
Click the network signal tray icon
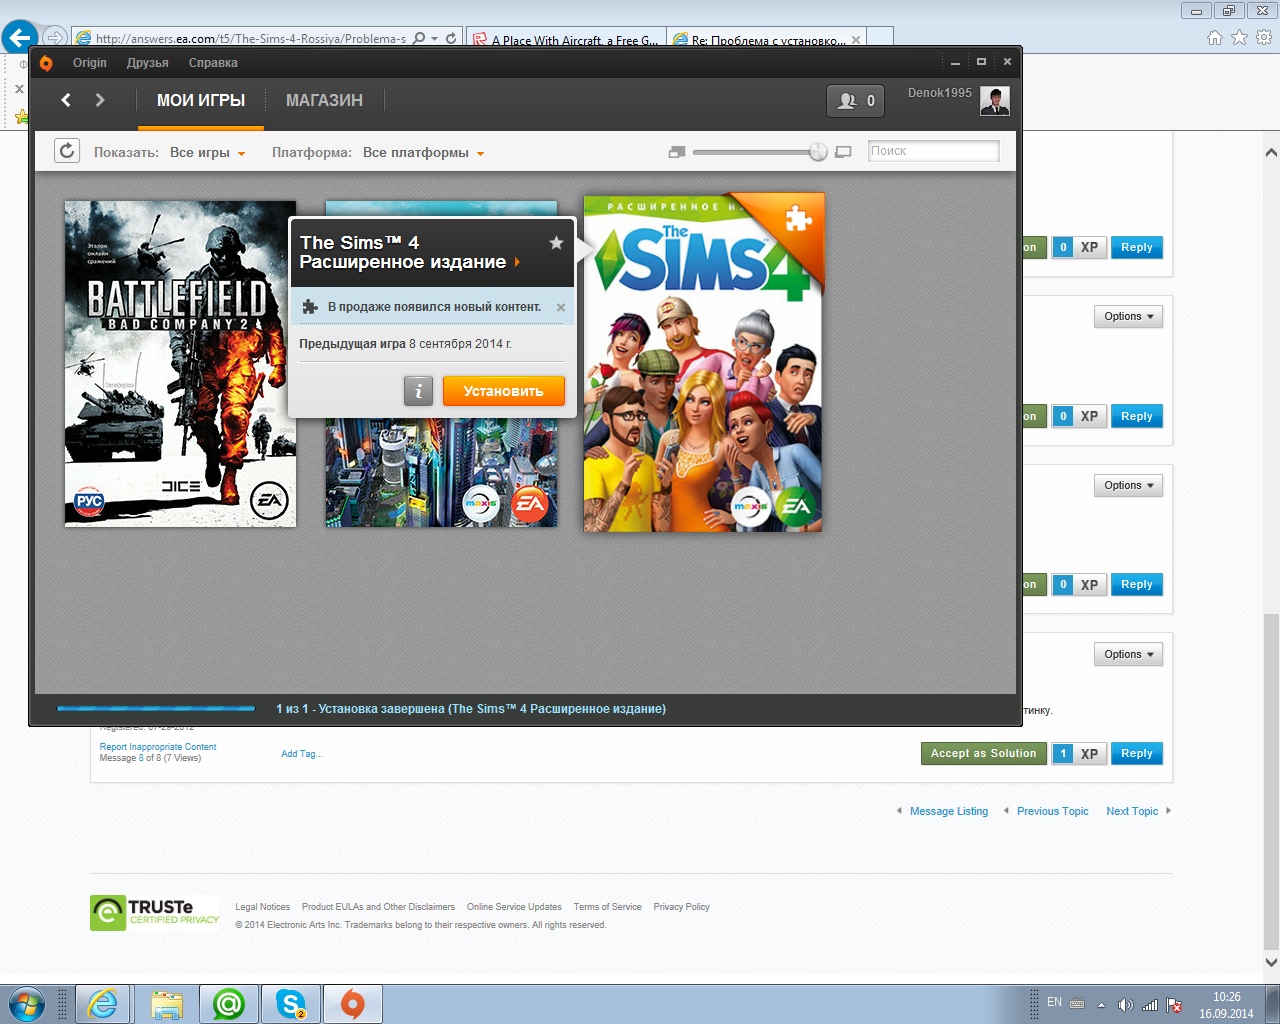pyautogui.click(x=1150, y=1004)
